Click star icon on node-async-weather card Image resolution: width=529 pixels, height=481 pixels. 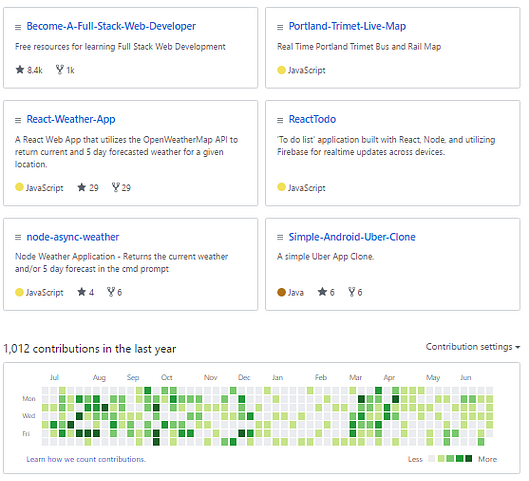point(82,292)
